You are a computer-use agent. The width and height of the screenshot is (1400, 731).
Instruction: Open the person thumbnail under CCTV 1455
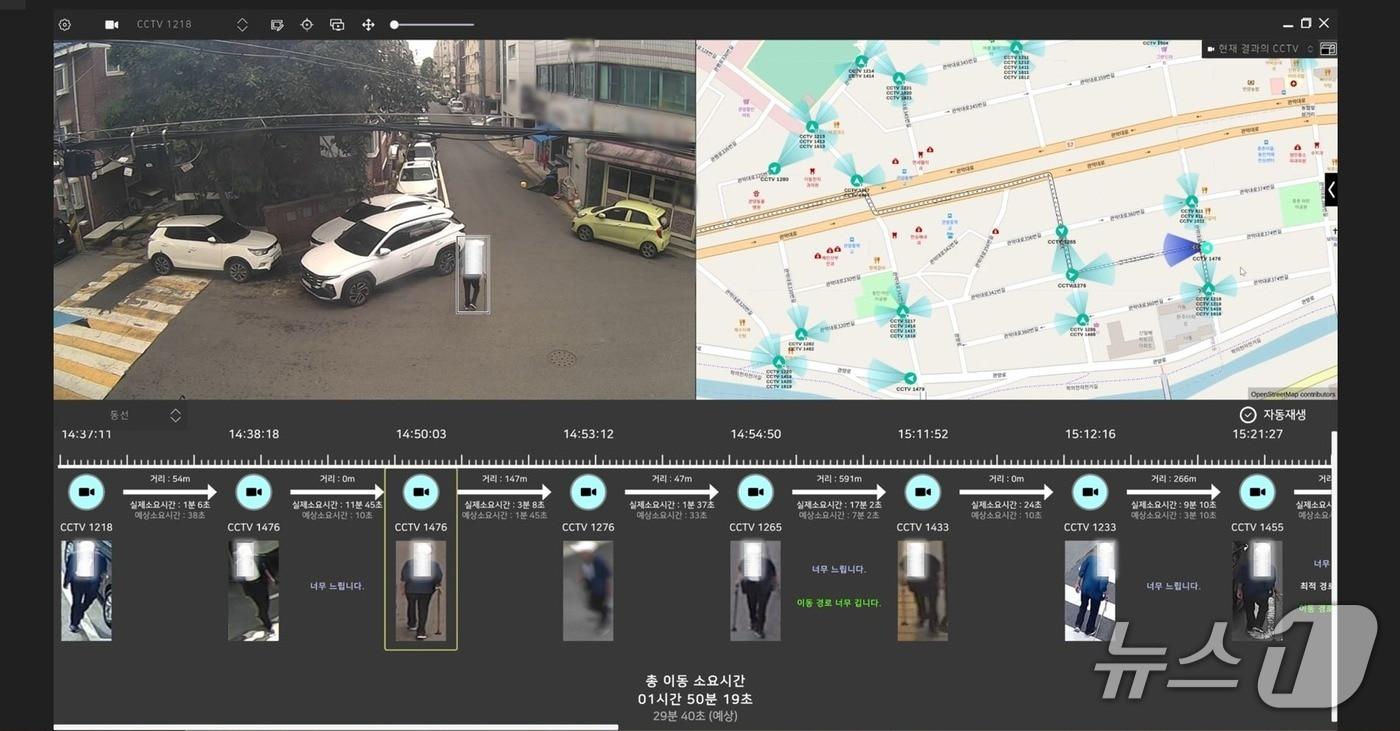1257,591
